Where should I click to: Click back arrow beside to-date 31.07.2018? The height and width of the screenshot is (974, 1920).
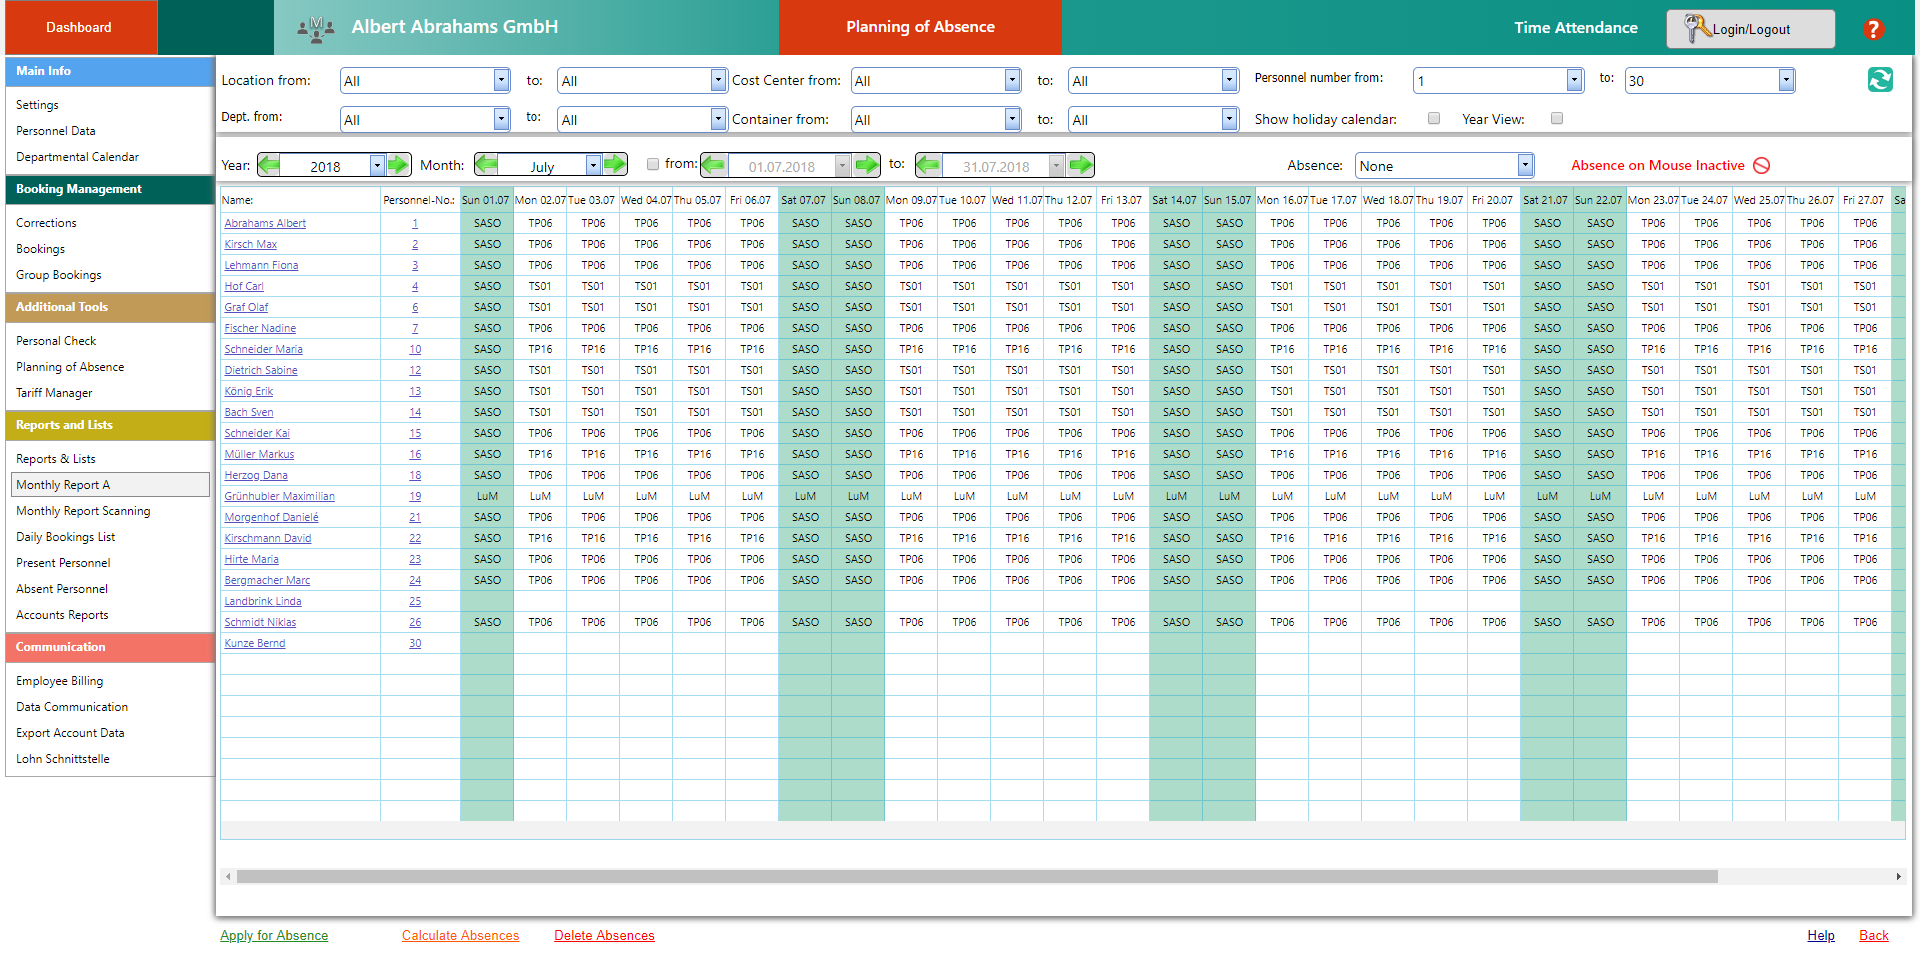[928, 165]
